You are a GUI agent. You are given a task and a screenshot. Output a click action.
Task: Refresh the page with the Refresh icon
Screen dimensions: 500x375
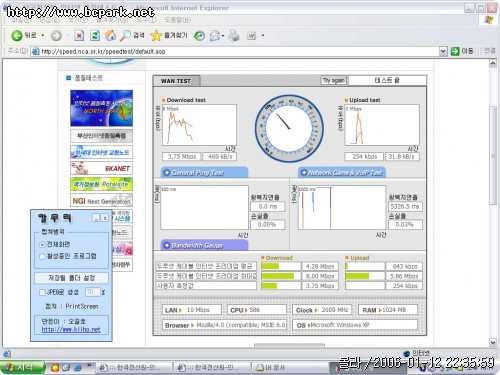95,35
